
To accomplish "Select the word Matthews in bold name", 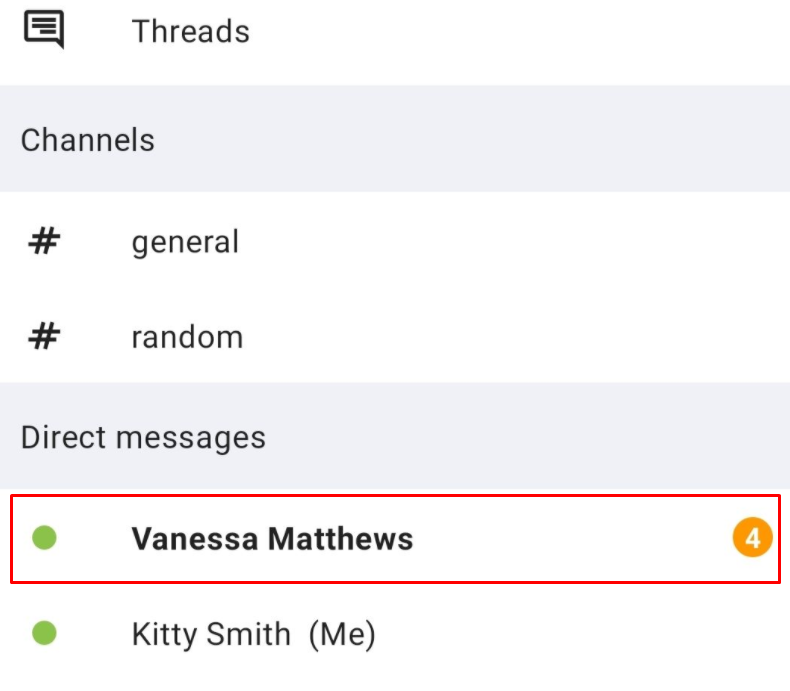I will [x=340, y=538].
